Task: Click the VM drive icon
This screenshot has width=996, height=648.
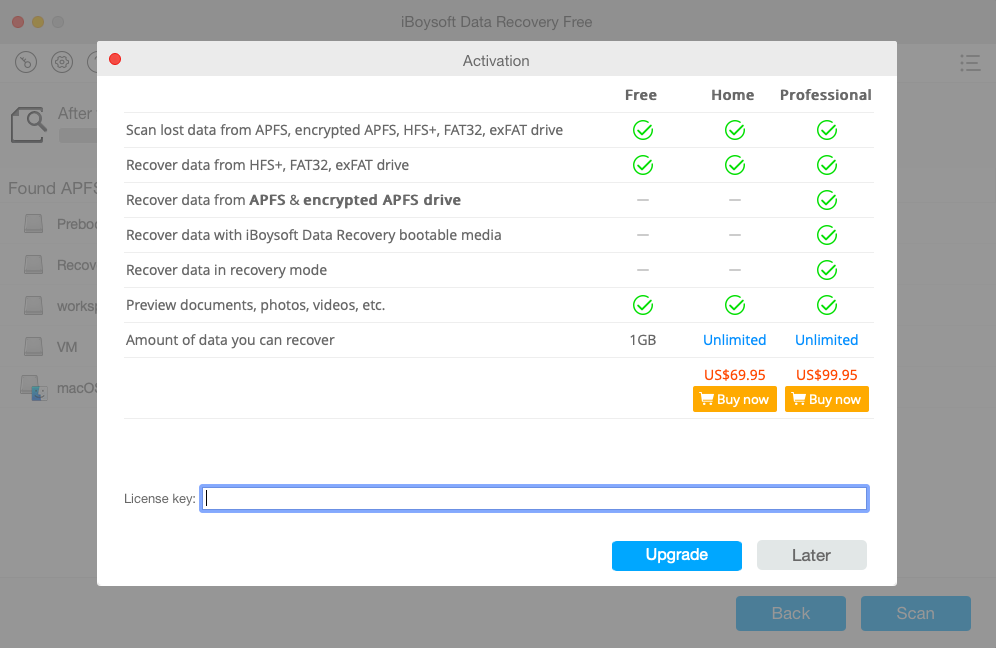Action: coord(35,347)
